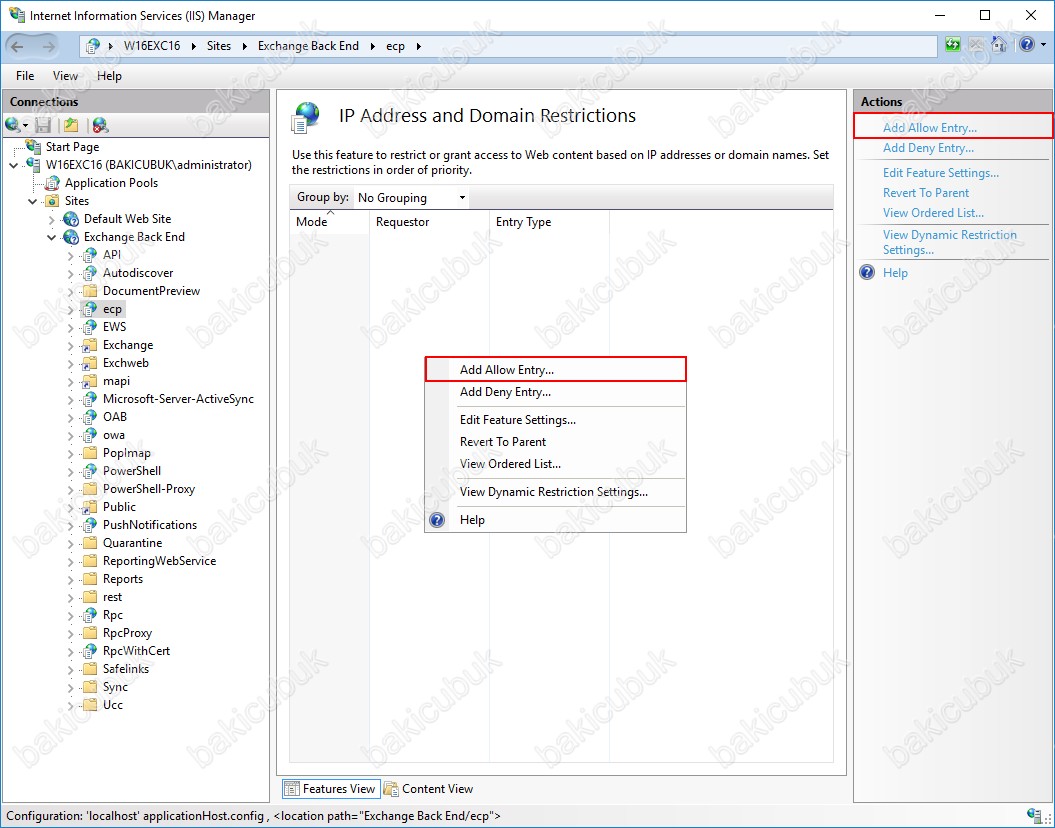
Task: Expand the owa tree node
Action: click(71, 435)
